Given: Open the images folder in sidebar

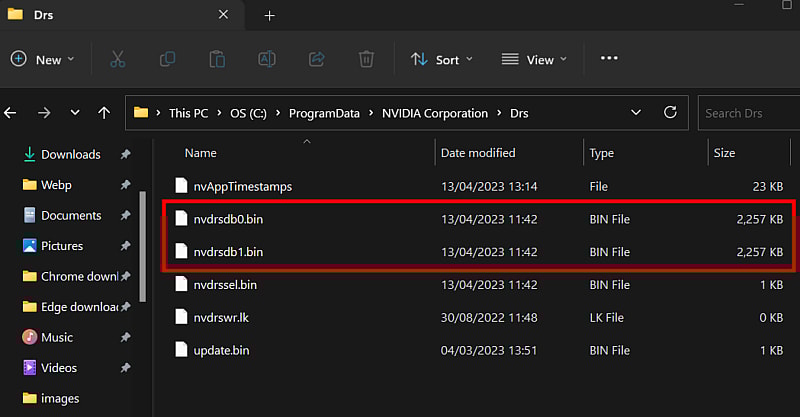Looking at the screenshot, I should coord(60,399).
